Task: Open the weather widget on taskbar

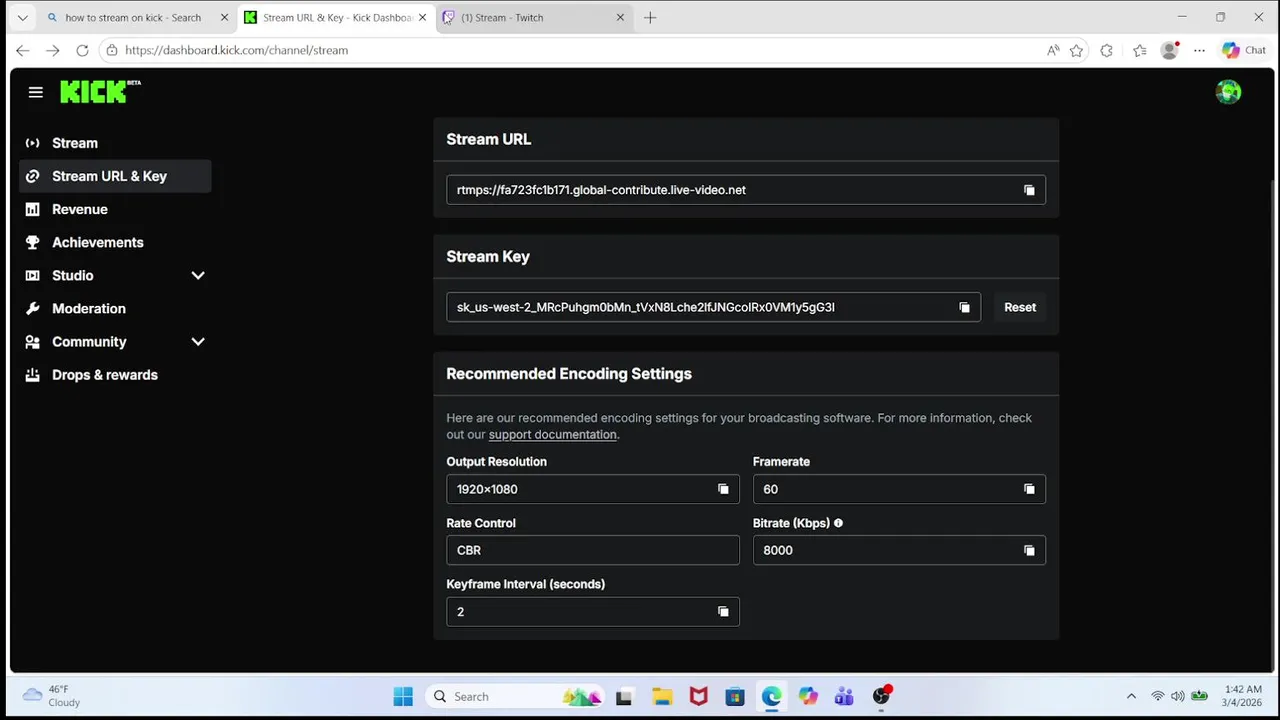Action: coord(52,696)
